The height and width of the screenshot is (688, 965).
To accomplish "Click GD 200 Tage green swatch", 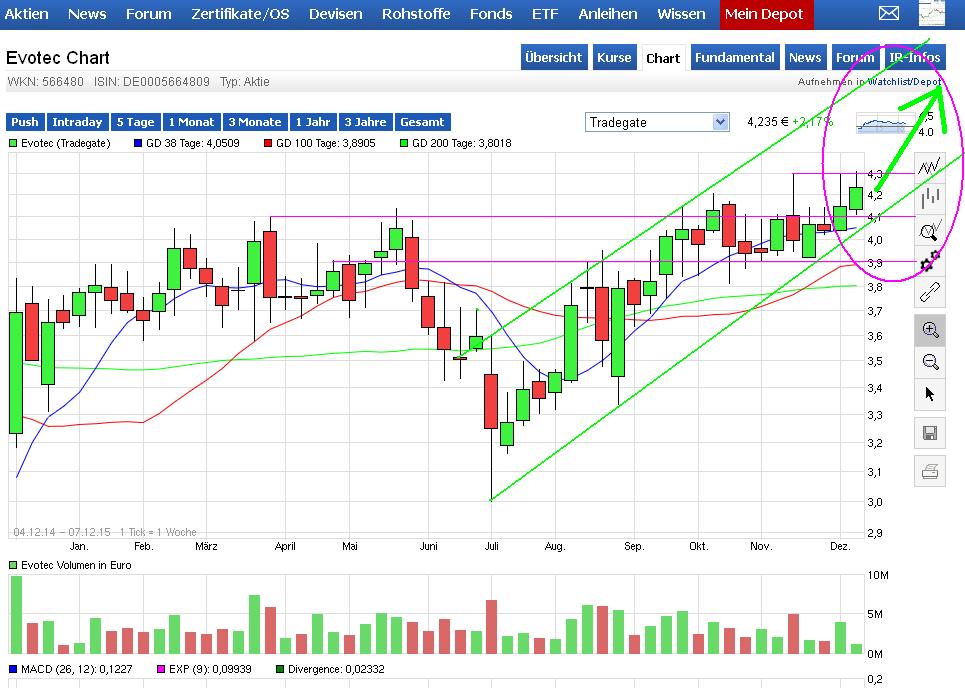I will [404, 143].
